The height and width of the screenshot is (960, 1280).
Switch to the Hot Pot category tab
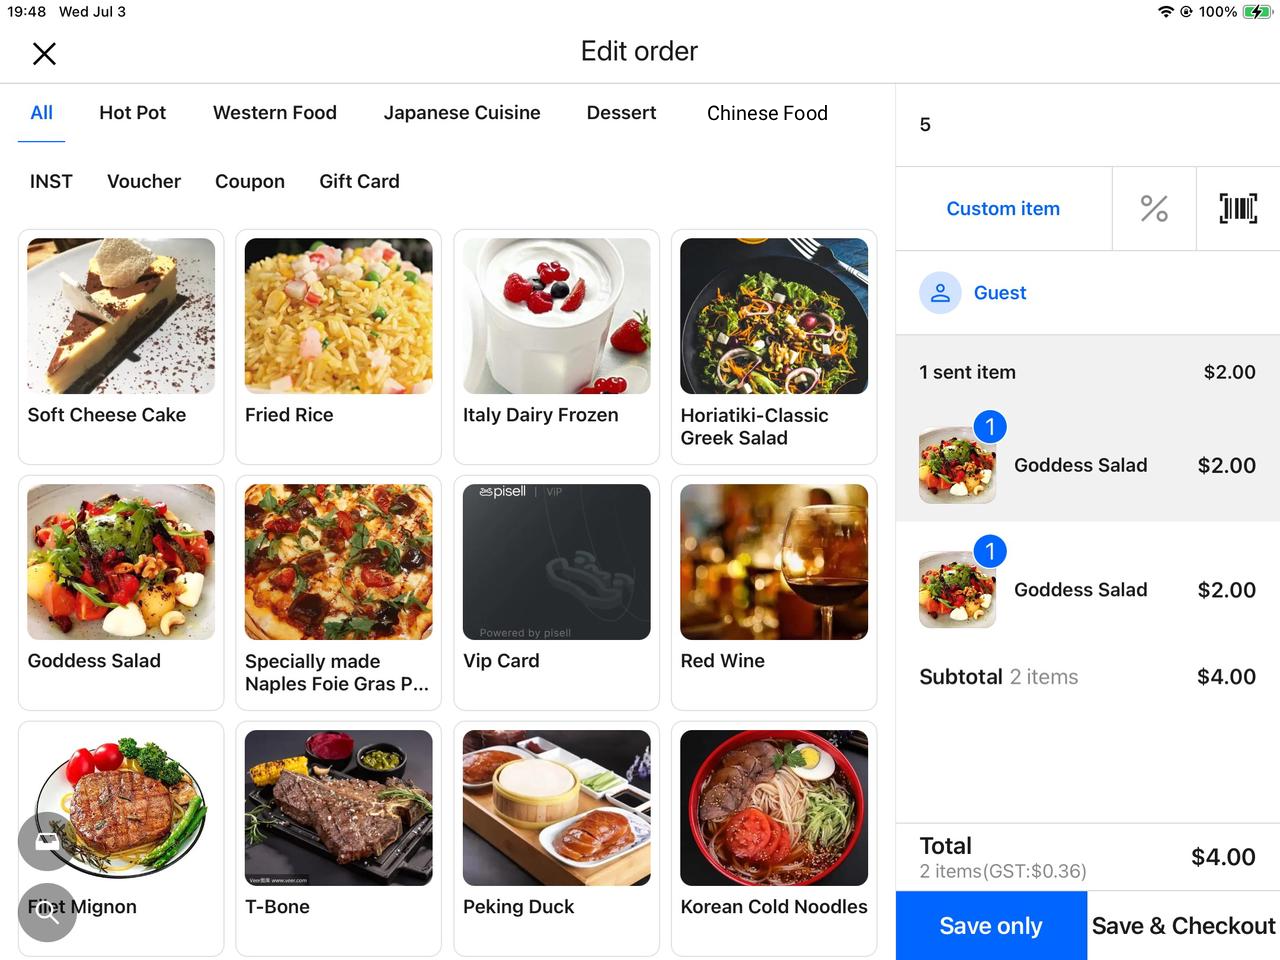tap(132, 113)
